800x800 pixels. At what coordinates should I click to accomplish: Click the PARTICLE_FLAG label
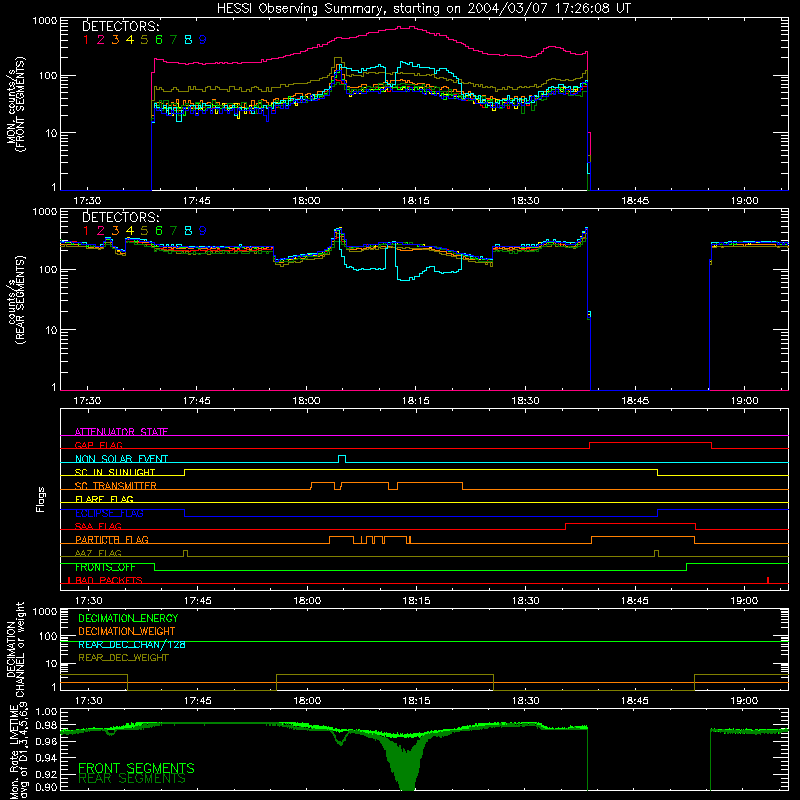(112, 539)
